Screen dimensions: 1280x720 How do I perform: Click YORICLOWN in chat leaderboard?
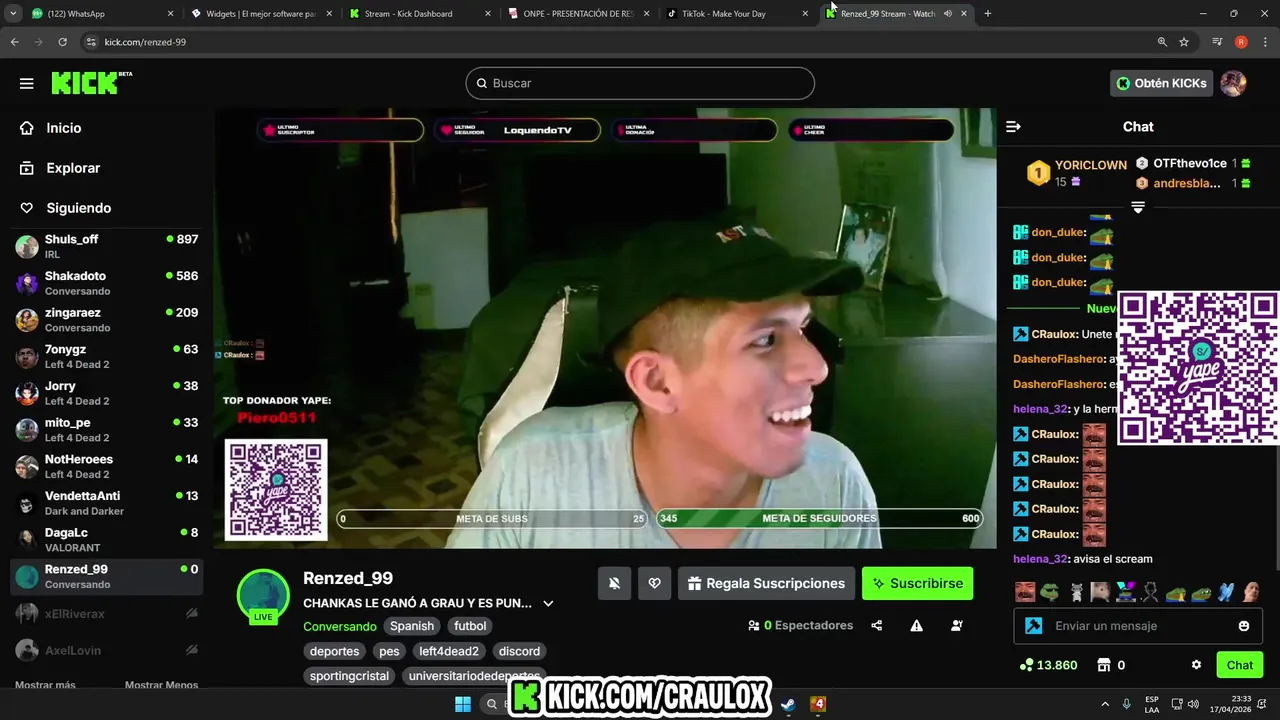click(x=1090, y=165)
